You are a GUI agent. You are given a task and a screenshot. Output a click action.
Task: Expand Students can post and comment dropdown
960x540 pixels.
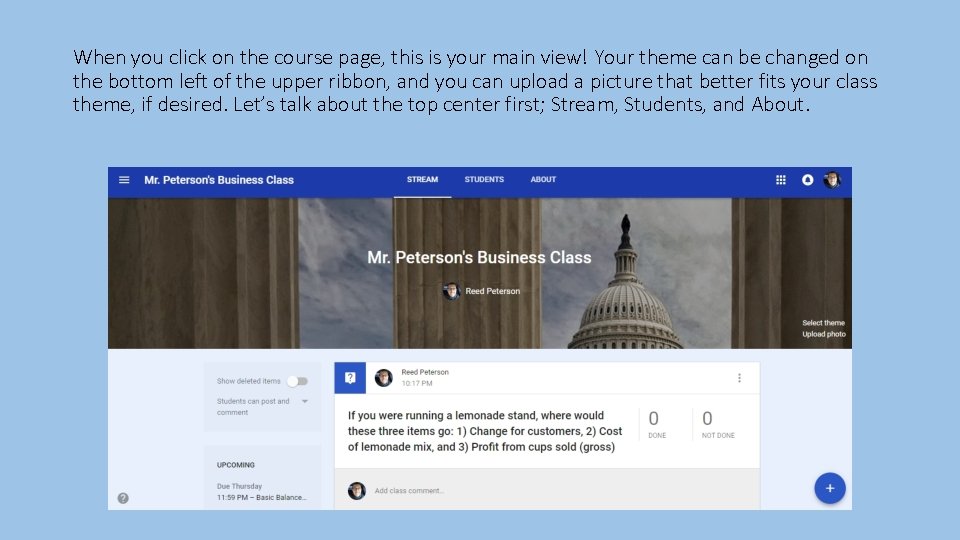(x=304, y=402)
